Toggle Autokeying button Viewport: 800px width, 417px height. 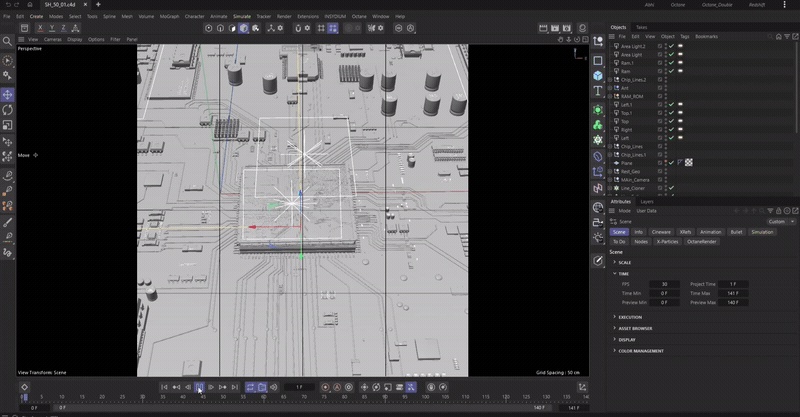[337, 387]
